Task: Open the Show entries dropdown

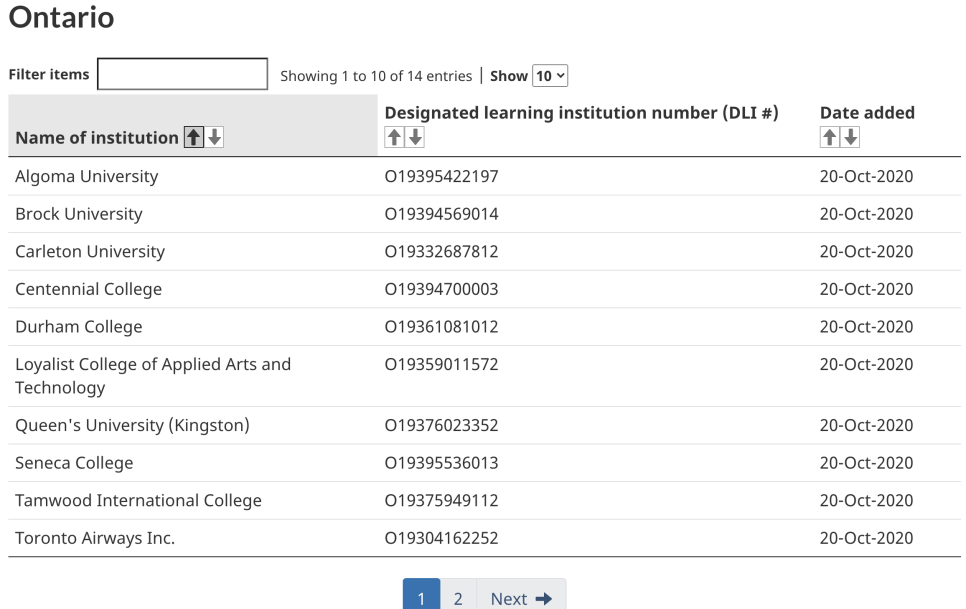Action: (x=550, y=76)
